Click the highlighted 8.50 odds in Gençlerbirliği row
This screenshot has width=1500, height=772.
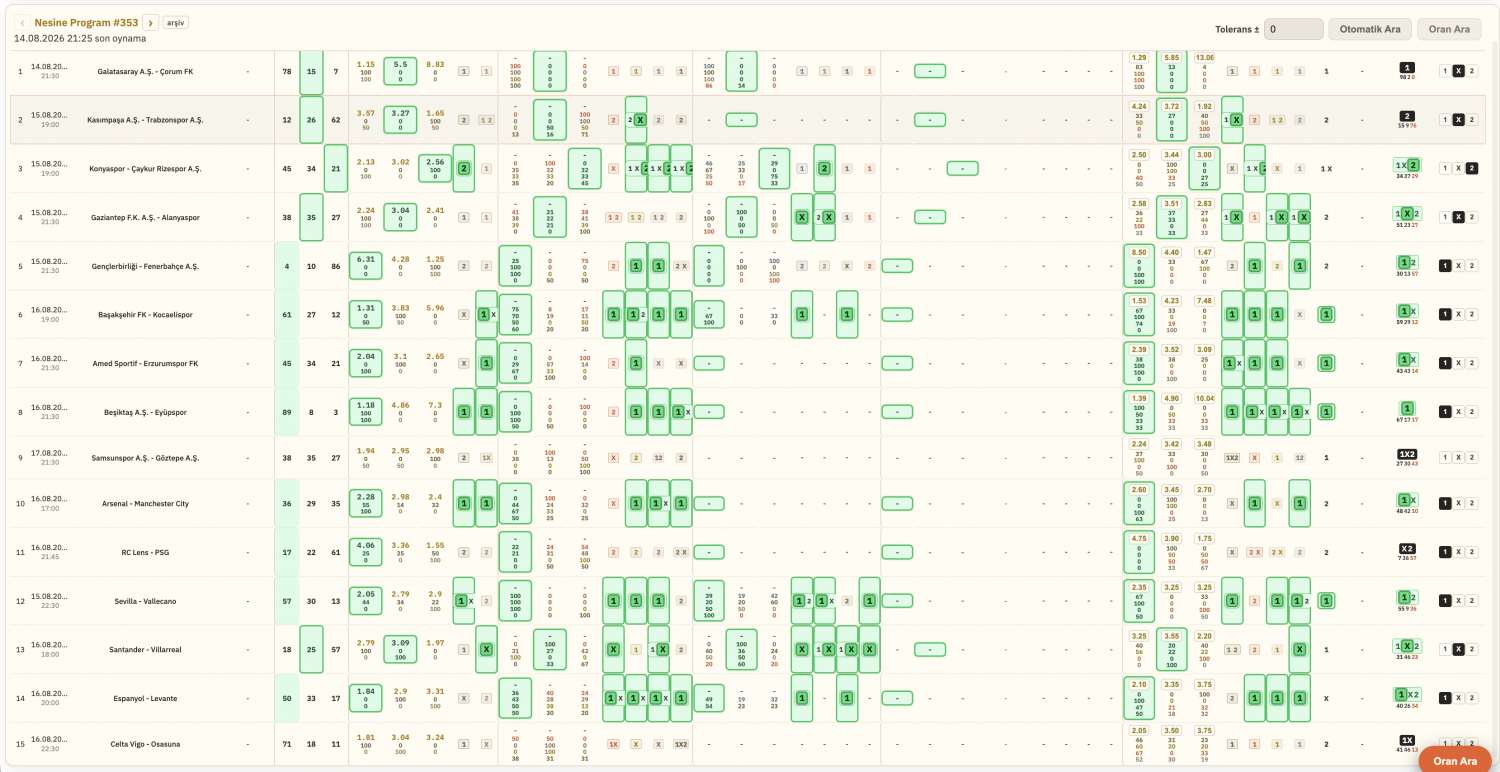tap(1139, 252)
